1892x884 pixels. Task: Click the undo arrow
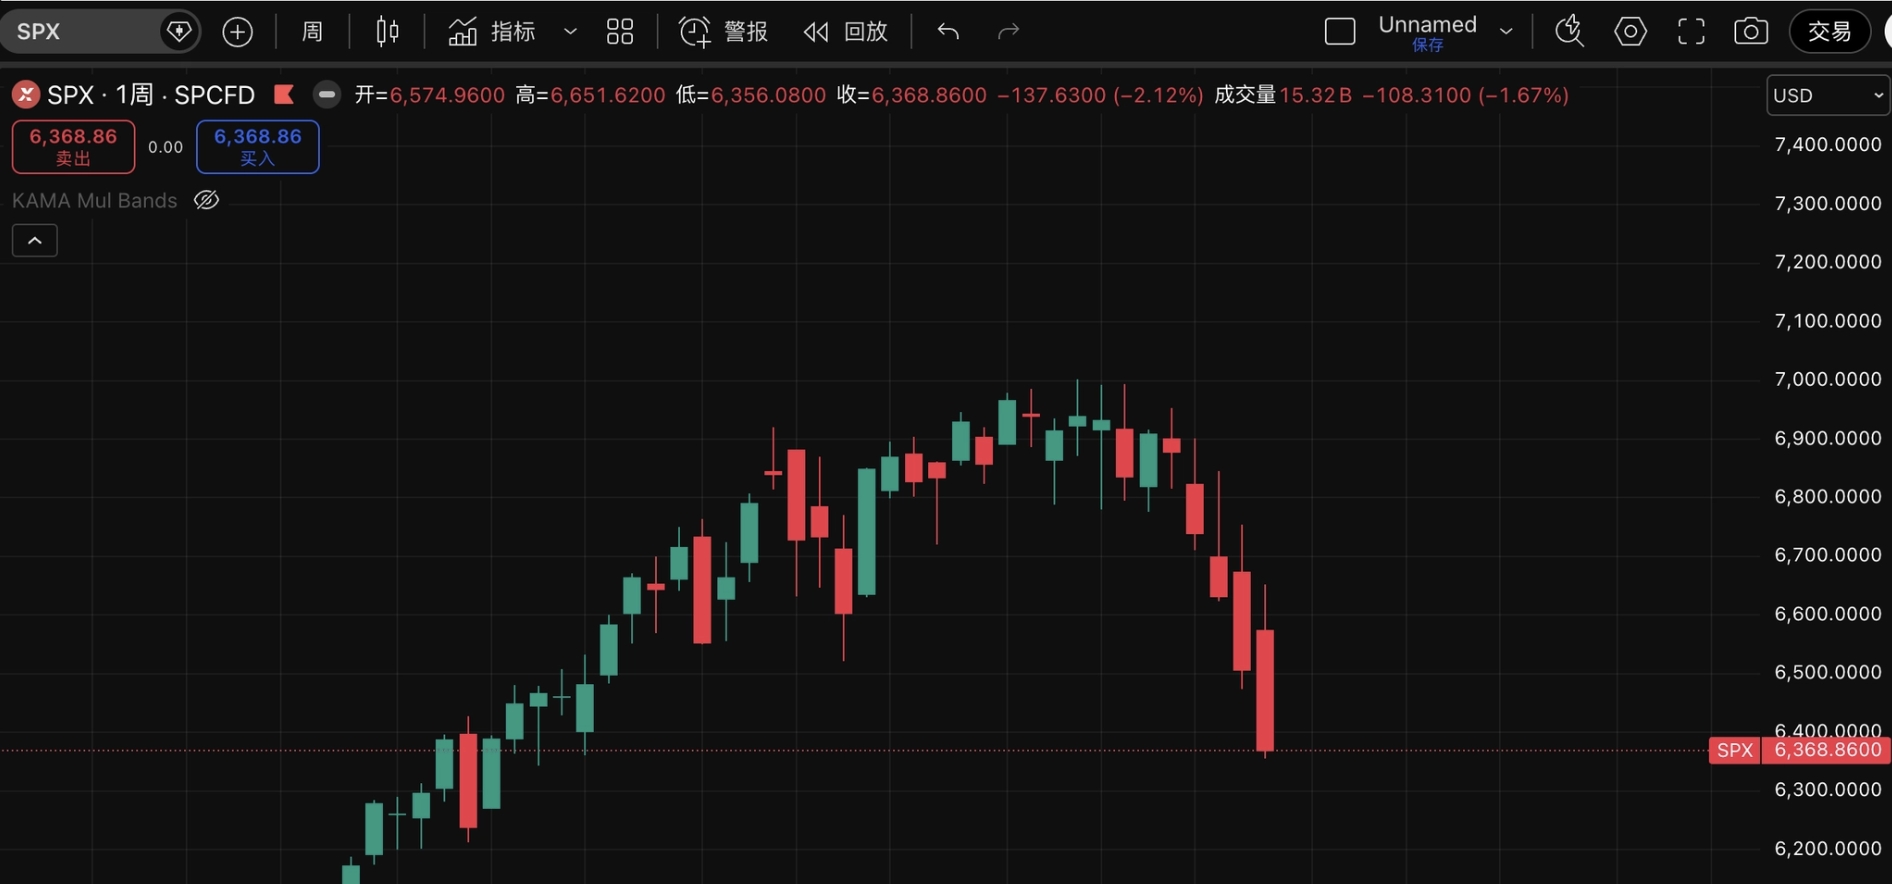point(948,32)
